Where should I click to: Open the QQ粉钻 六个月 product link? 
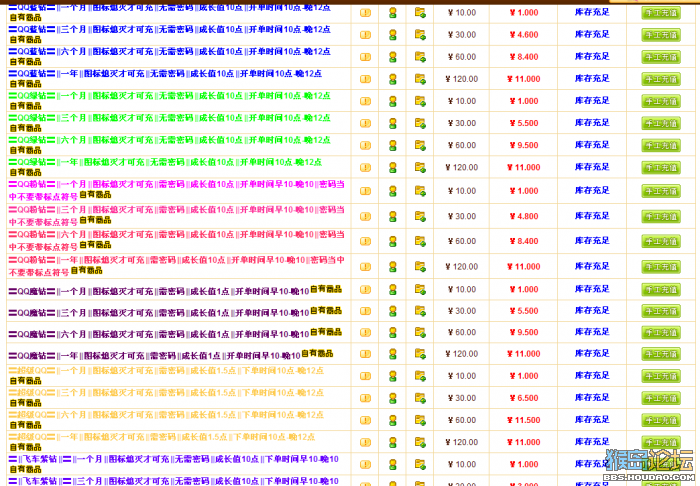click(176, 241)
